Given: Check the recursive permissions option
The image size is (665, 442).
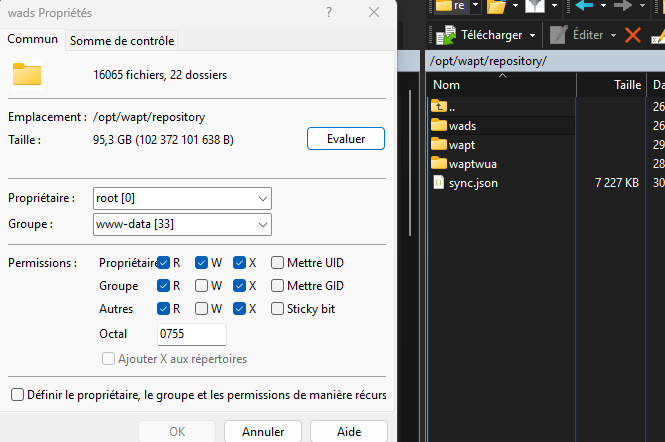Looking at the screenshot, I should tap(17, 395).
